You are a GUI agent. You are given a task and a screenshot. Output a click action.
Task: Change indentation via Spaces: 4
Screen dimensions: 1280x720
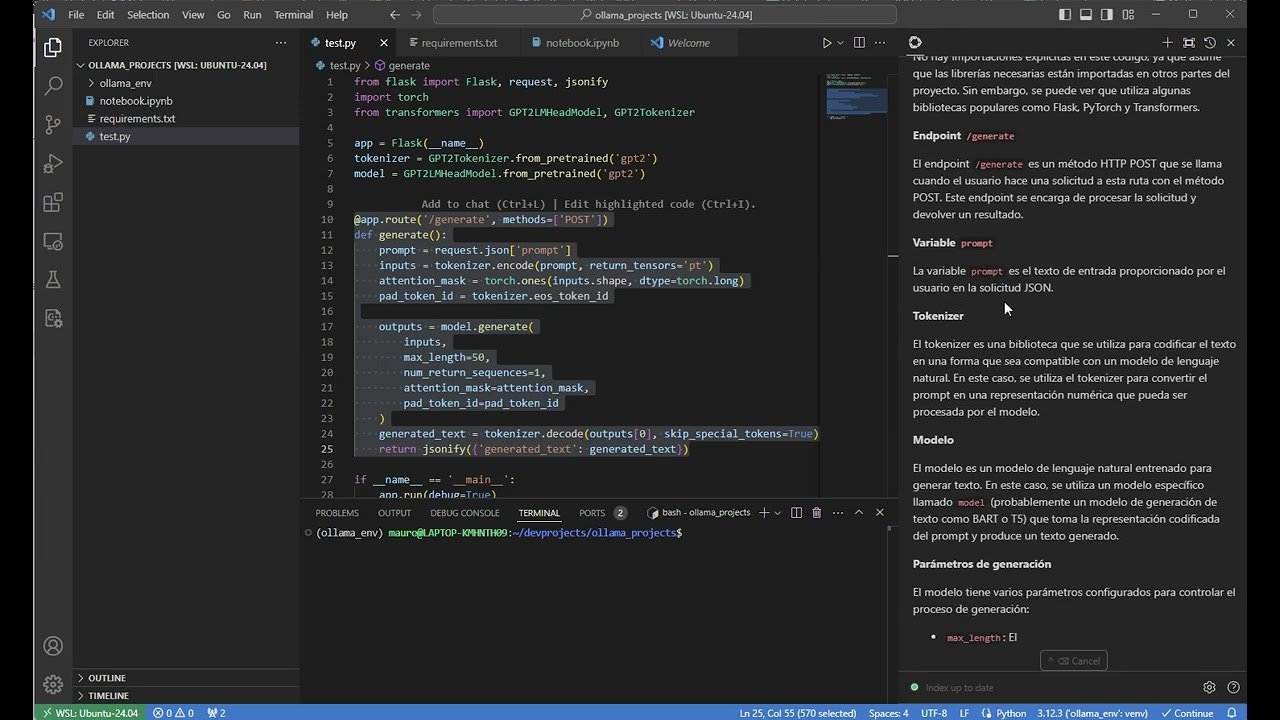[x=889, y=713]
